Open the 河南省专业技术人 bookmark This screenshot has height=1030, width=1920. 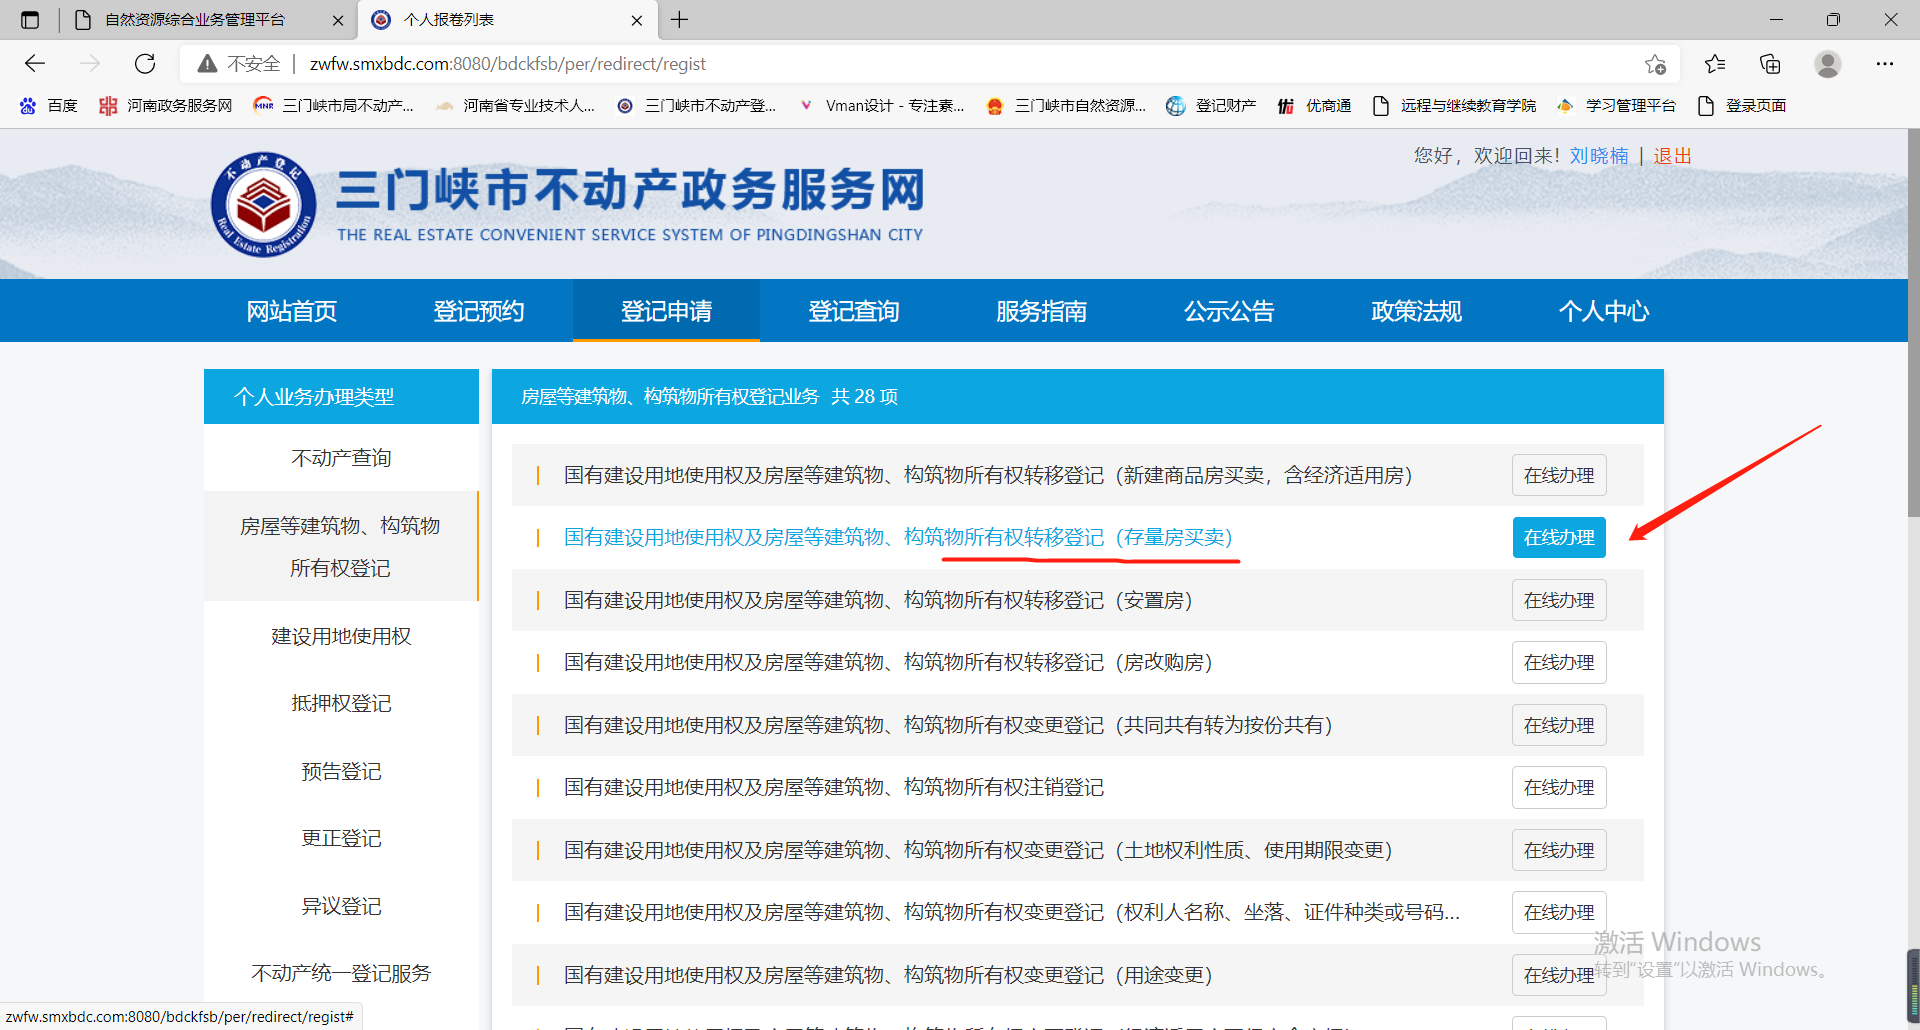[515, 106]
